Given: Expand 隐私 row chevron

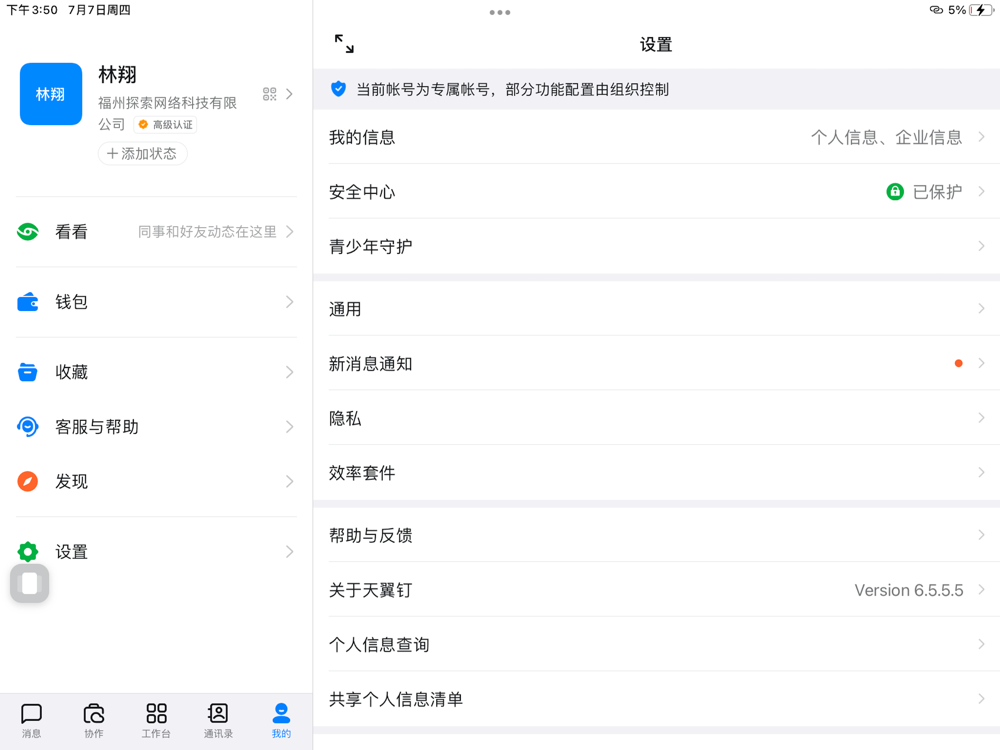Looking at the screenshot, I should 982,418.
